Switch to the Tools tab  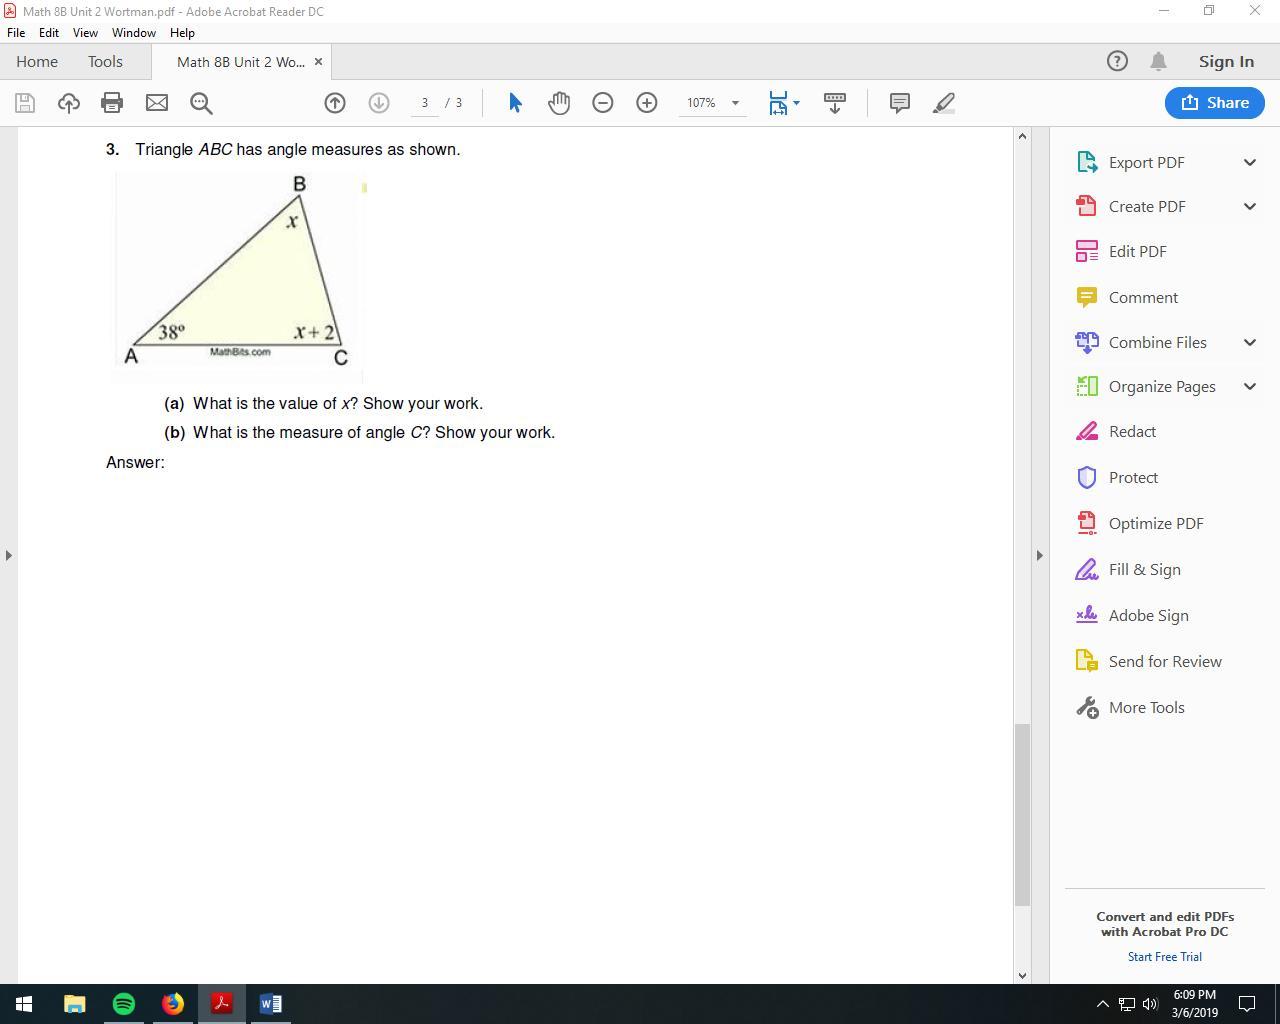[105, 61]
